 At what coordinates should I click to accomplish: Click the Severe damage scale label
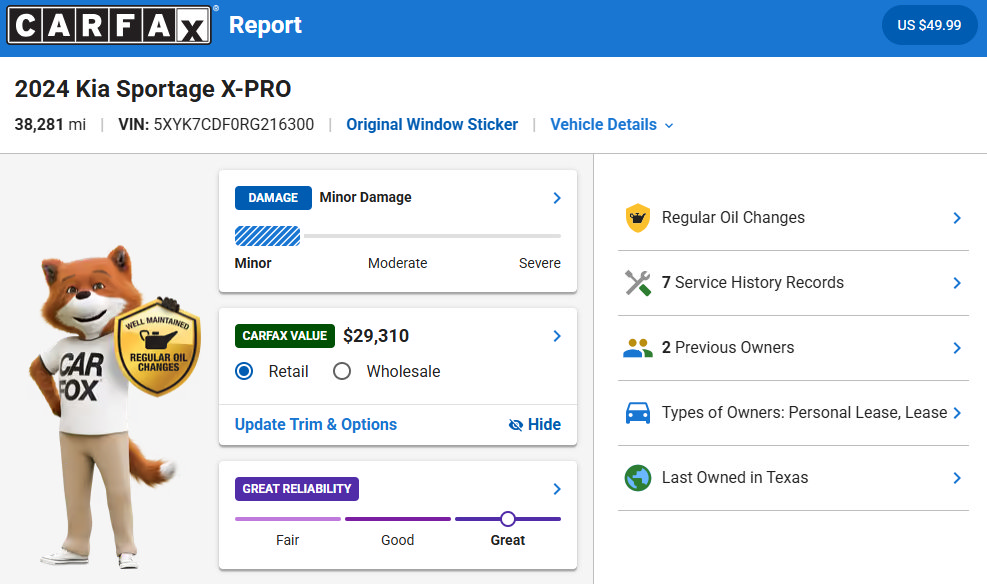click(x=539, y=263)
